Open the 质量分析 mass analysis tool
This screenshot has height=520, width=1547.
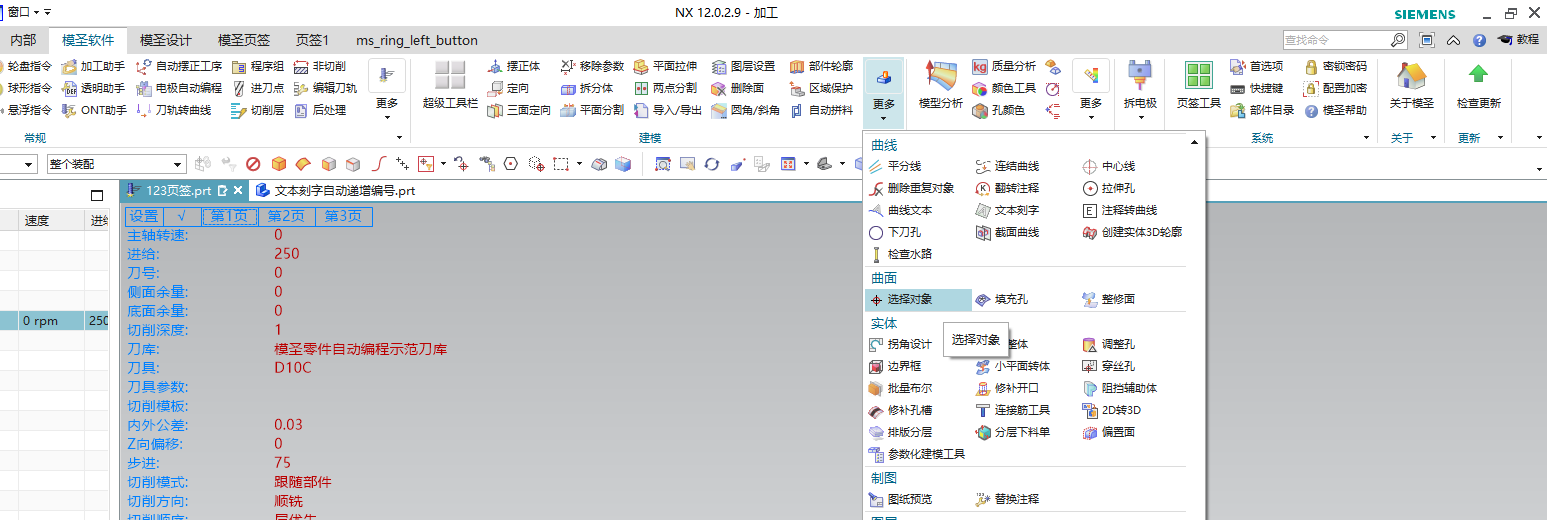coord(1004,66)
